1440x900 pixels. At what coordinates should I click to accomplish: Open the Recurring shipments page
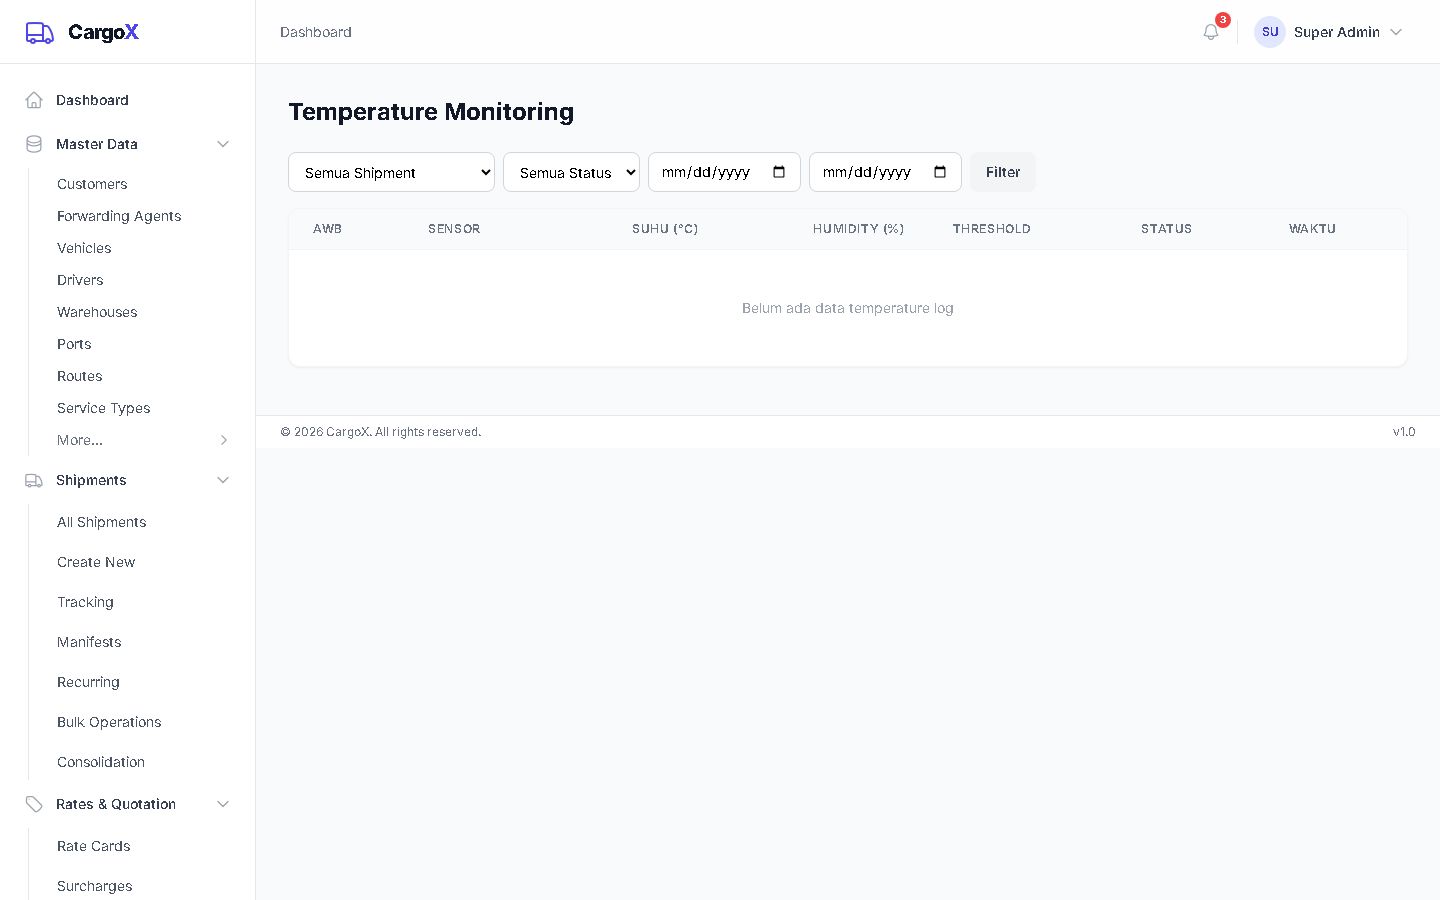[x=88, y=682]
